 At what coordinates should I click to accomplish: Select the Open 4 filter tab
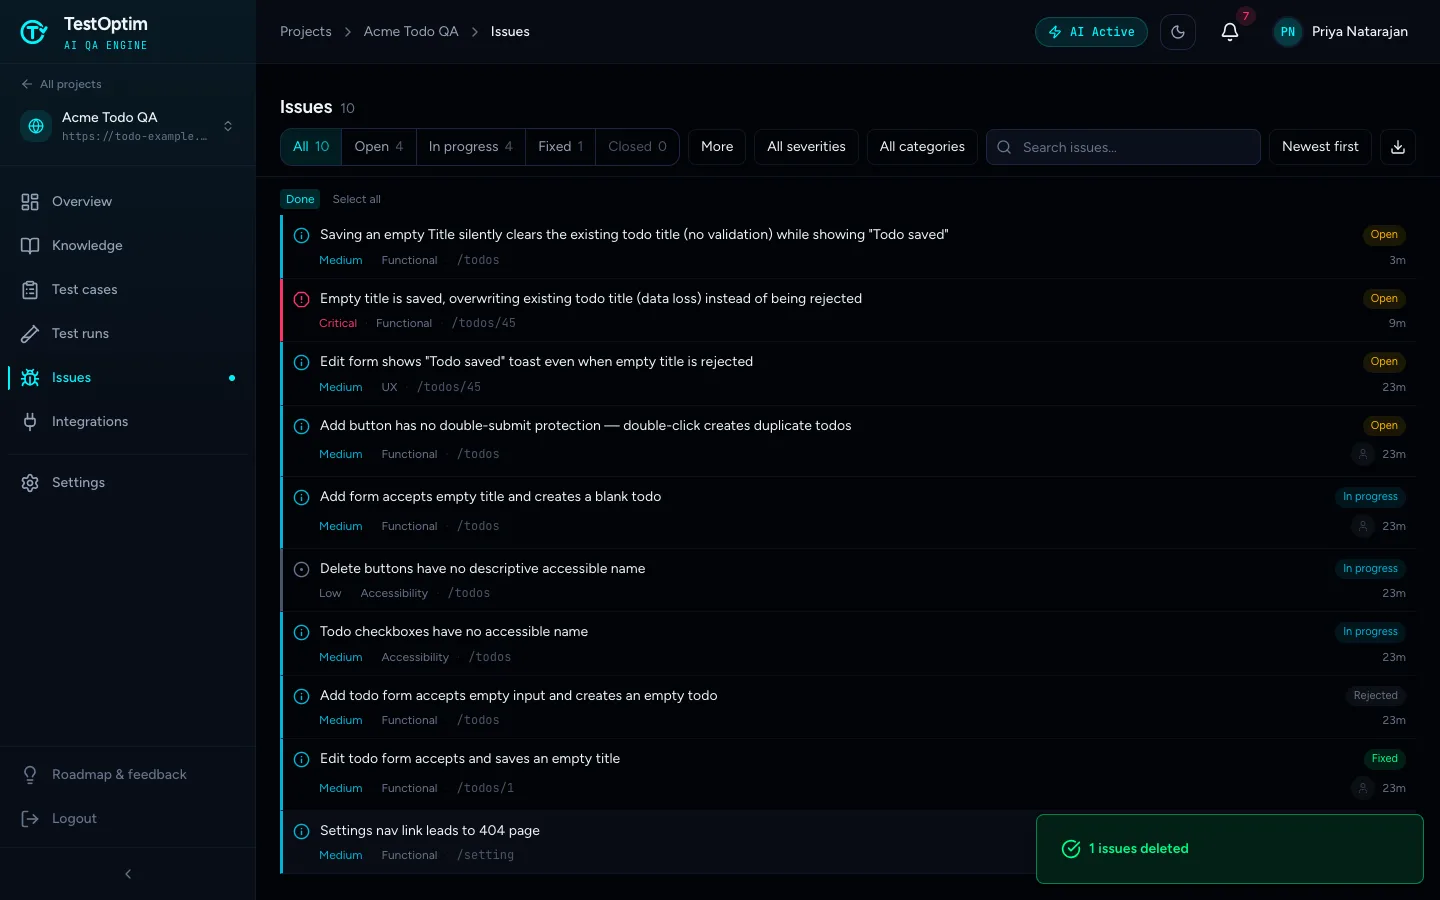click(379, 147)
